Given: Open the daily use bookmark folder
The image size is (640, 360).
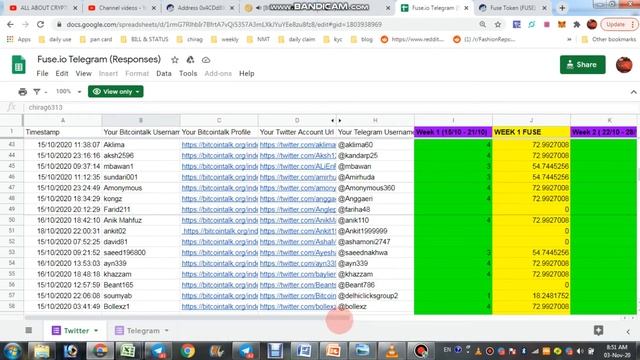Looking at the screenshot, I should (55, 40).
